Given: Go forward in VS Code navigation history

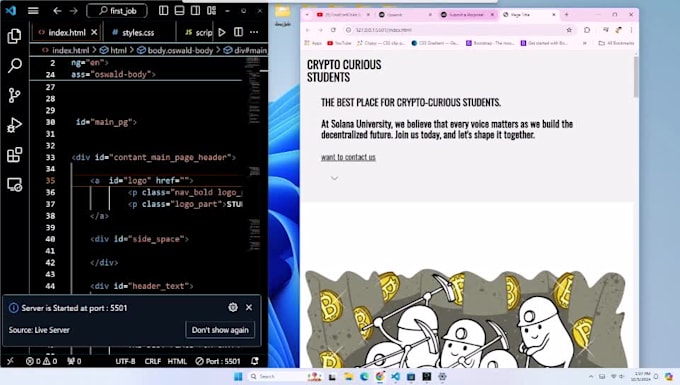Looking at the screenshot, I should coord(74,10).
